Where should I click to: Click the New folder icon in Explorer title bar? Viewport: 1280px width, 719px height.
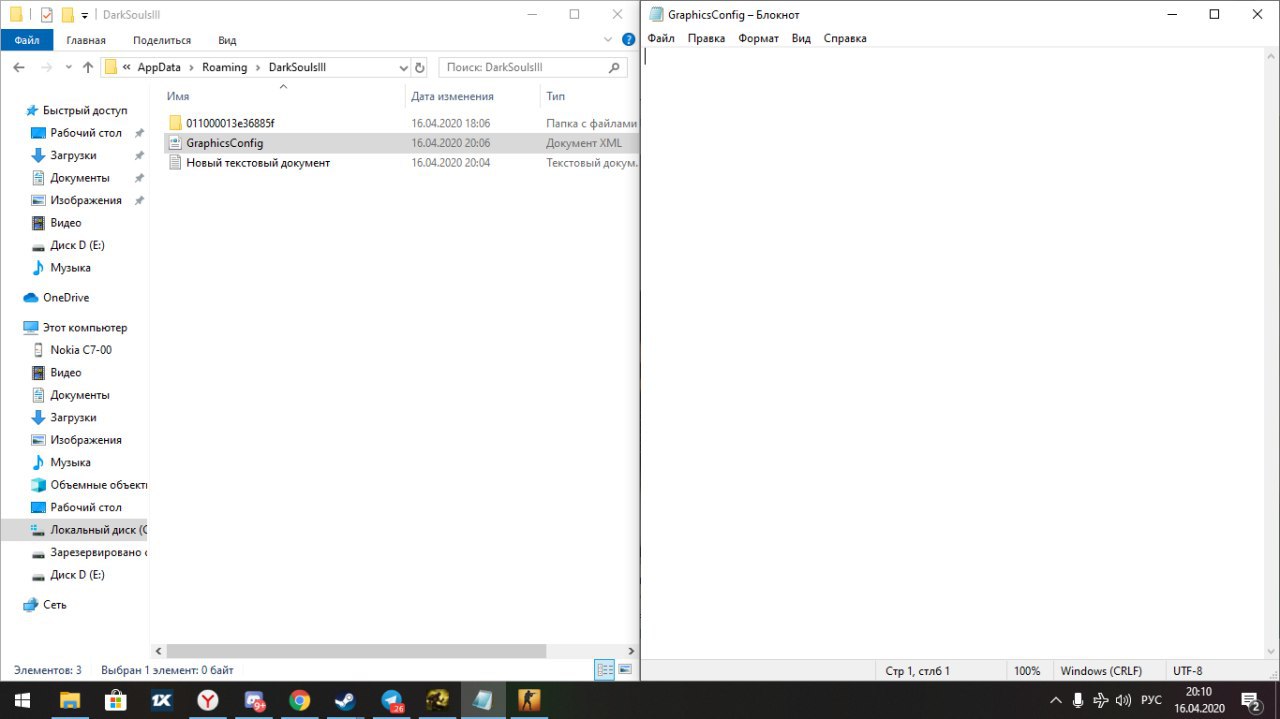67,14
